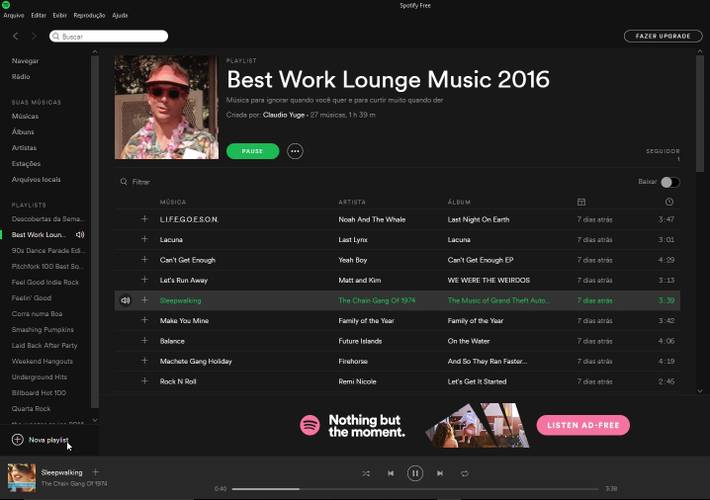The image size is (710, 500).
Task: Skip to previous track
Action: click(x=391, y=473)
